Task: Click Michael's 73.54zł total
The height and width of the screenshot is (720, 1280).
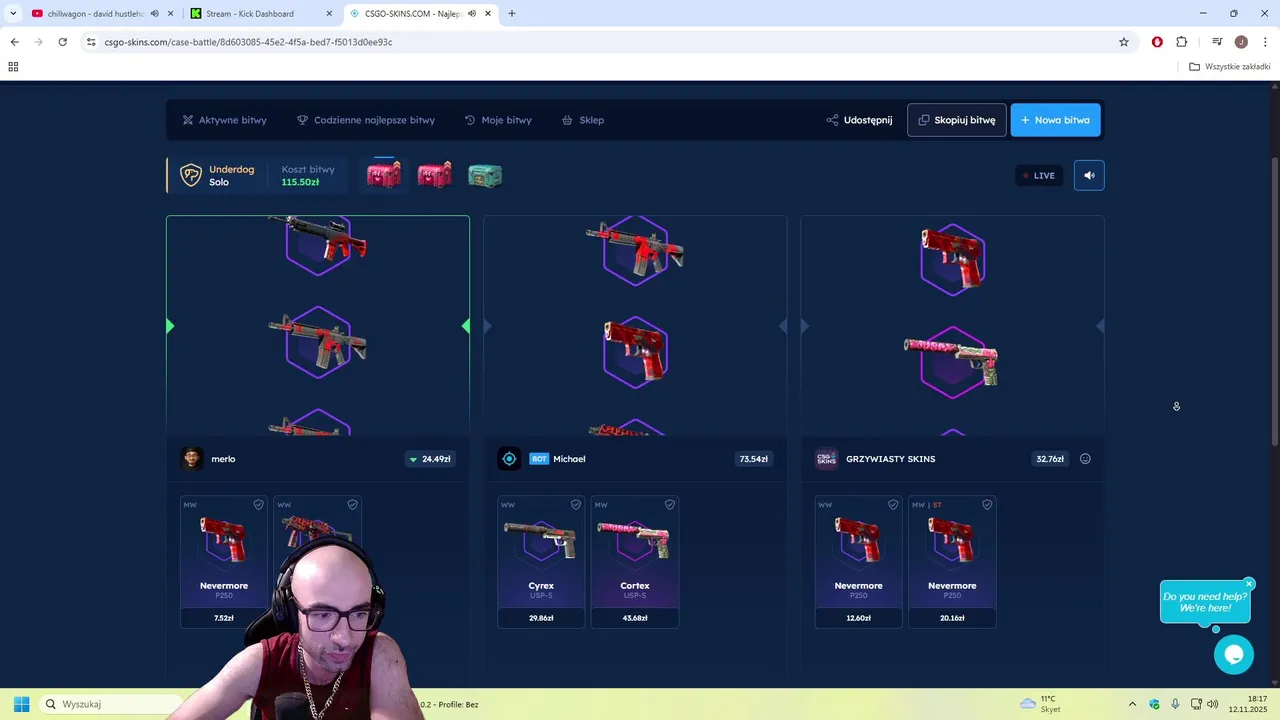Action: [753, 459]
